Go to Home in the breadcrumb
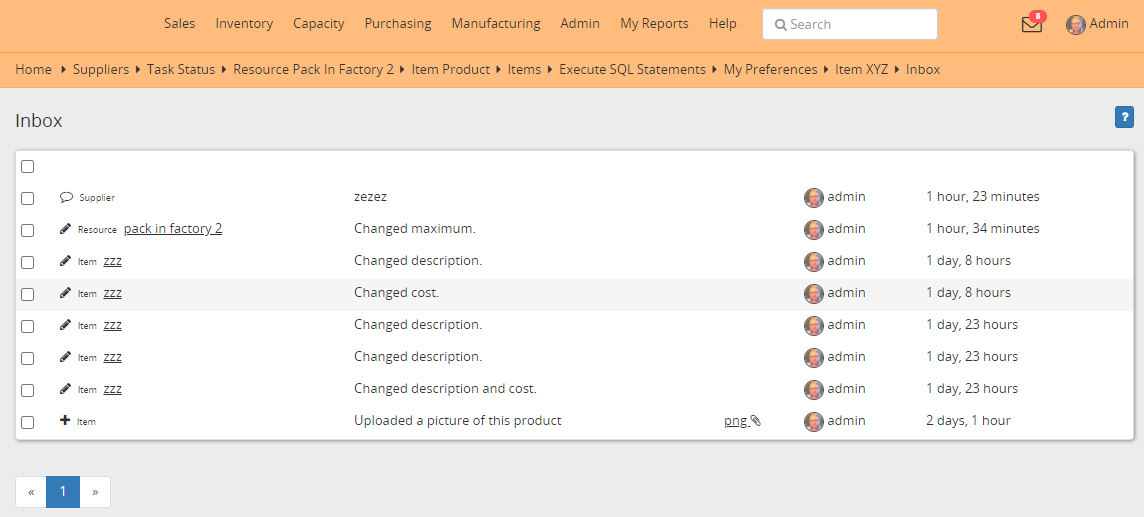The height and width of the screenshot is (517, 1144). 33,70
